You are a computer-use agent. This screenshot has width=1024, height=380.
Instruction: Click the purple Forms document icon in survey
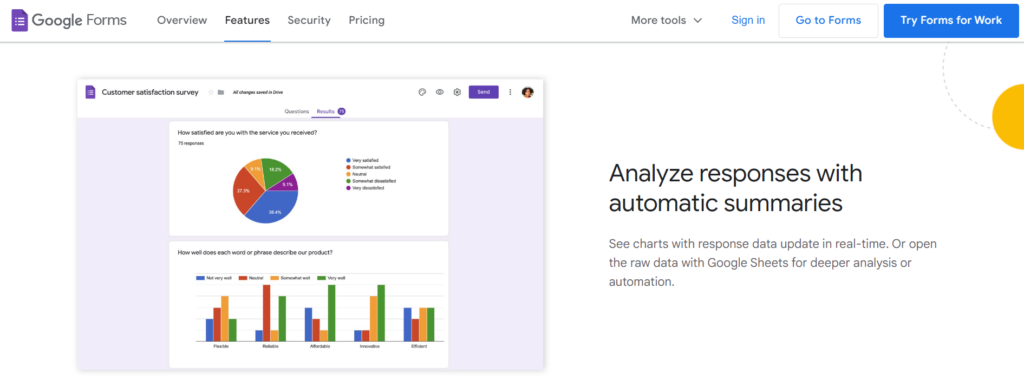click(90, 92)
